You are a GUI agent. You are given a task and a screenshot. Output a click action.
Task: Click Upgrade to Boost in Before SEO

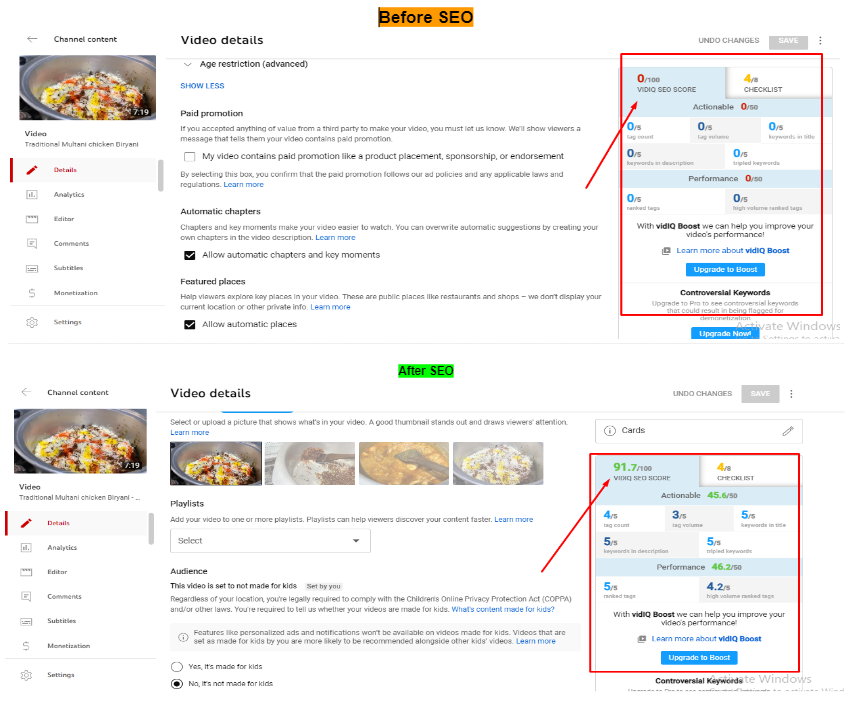click(x=725, y=270)
